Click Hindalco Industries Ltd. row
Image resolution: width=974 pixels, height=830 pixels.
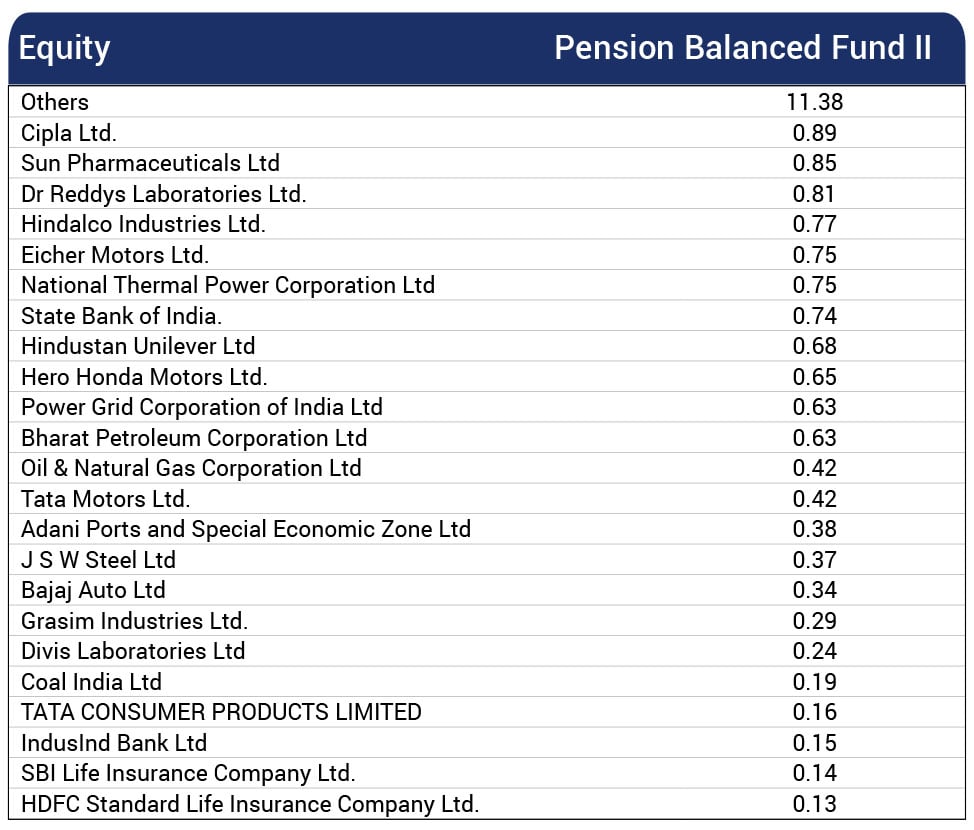pos(143,224)
